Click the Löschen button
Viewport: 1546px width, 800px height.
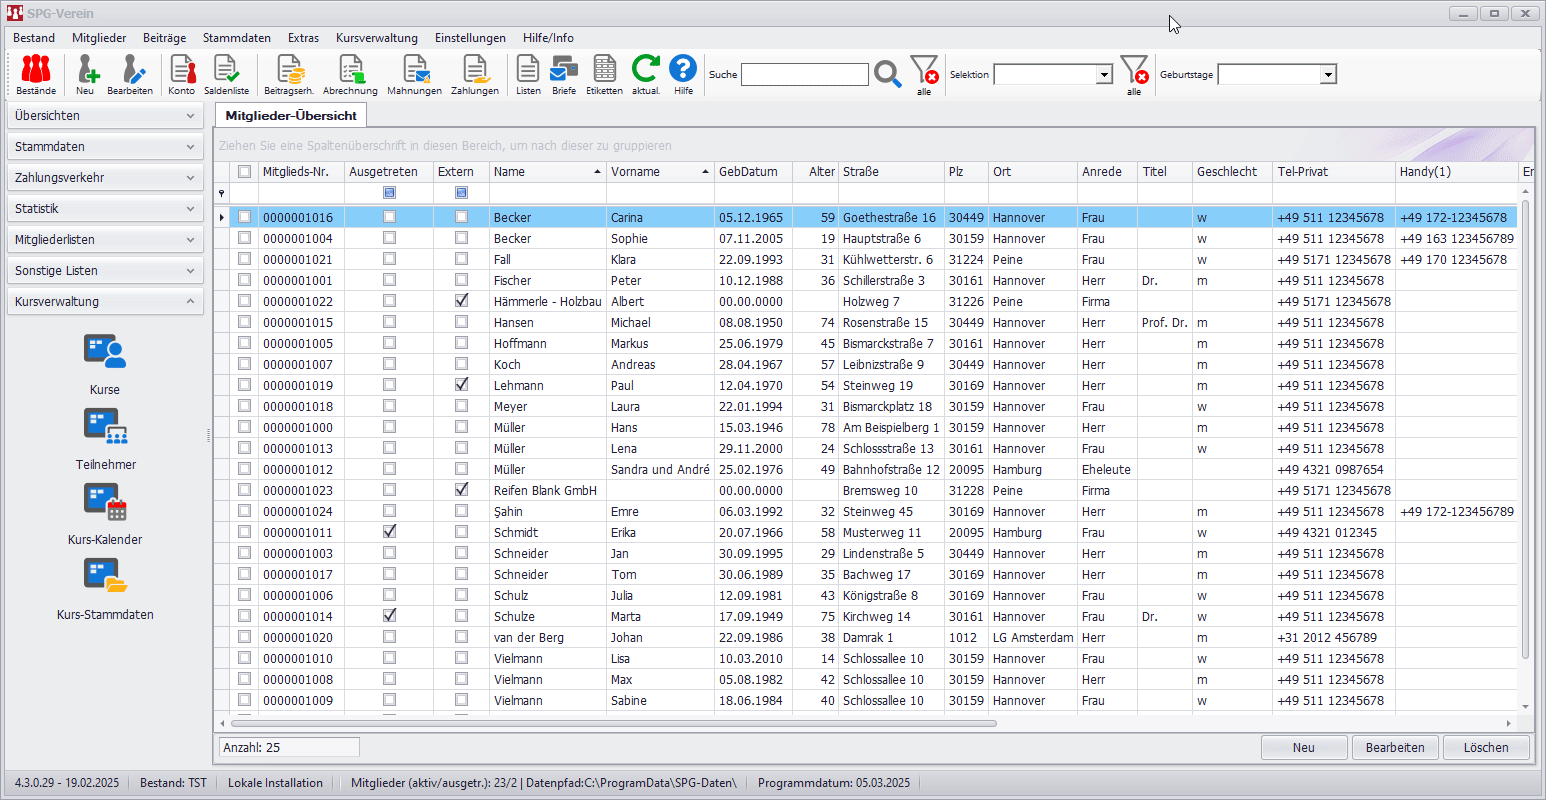pos(1486,747)
